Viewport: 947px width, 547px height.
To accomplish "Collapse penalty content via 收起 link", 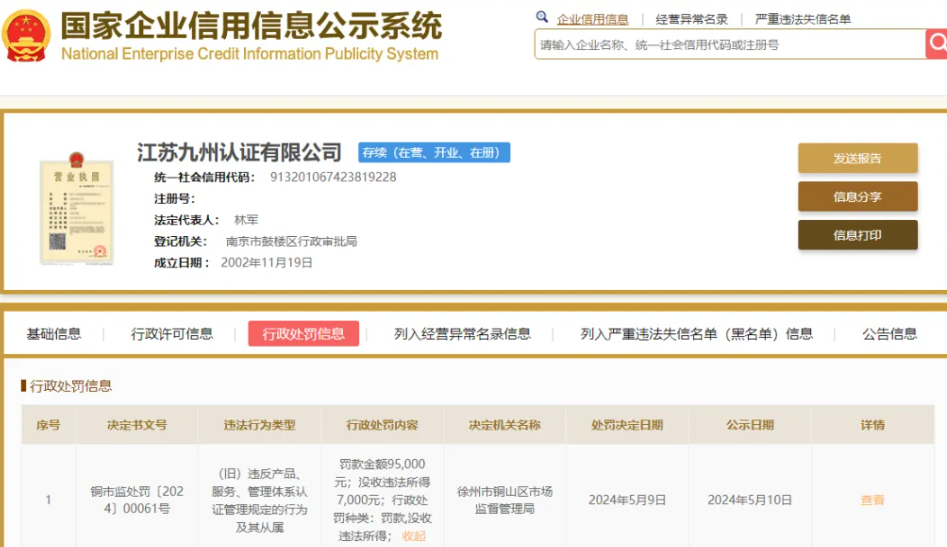I will point(413,535).
